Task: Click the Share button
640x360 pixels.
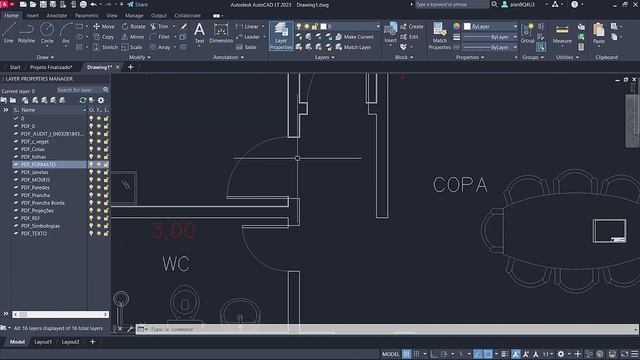Action: [138, 4]
